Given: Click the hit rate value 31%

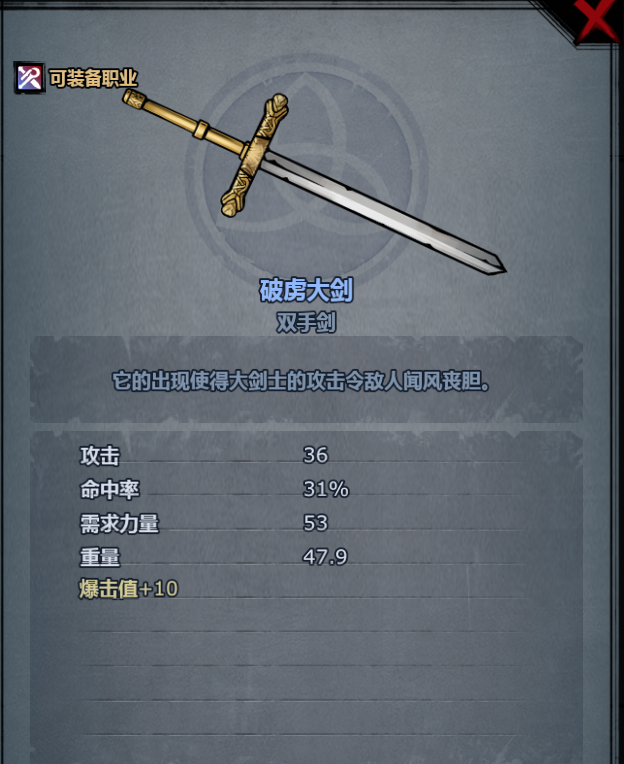Looking at the screenshot, I should (x=326, y=489).
